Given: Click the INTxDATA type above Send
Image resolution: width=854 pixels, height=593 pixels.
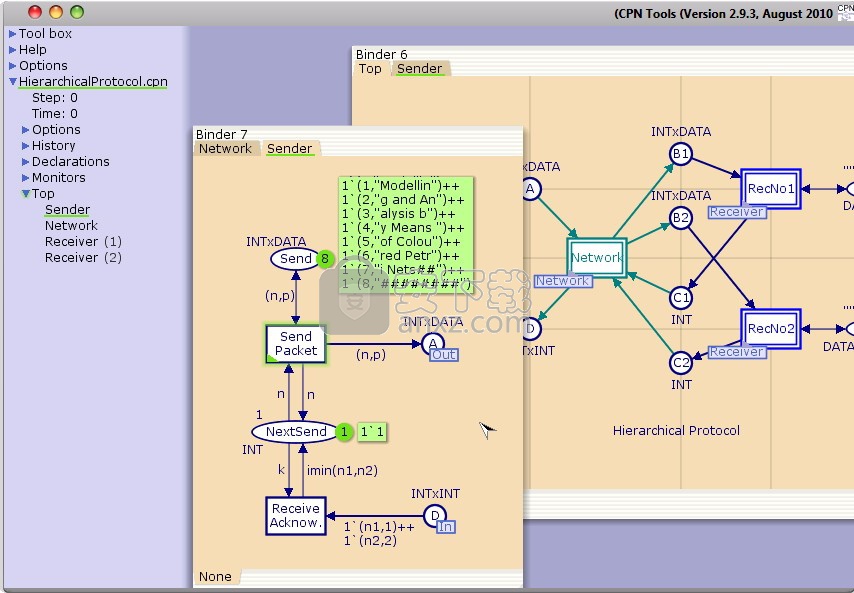Looking at the screenshot, I should pyautogui.click(x=276, y=242).
